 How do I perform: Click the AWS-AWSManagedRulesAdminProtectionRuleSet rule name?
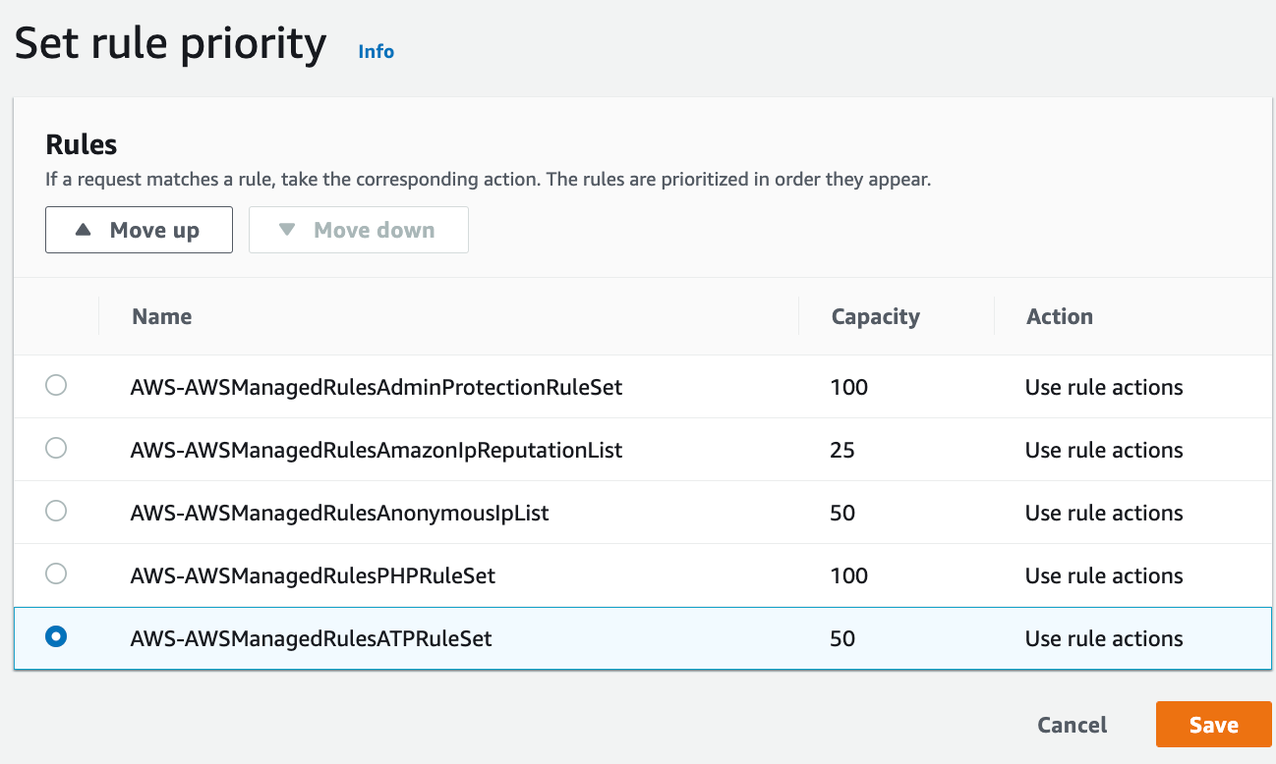[376, 387]
